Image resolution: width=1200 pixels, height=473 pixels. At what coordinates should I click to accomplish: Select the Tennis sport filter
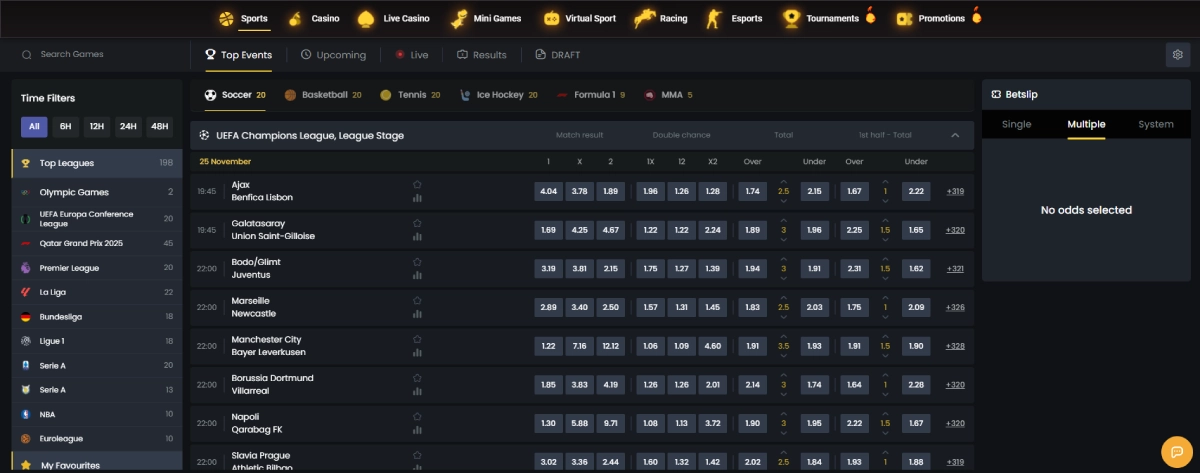(410, 95)
